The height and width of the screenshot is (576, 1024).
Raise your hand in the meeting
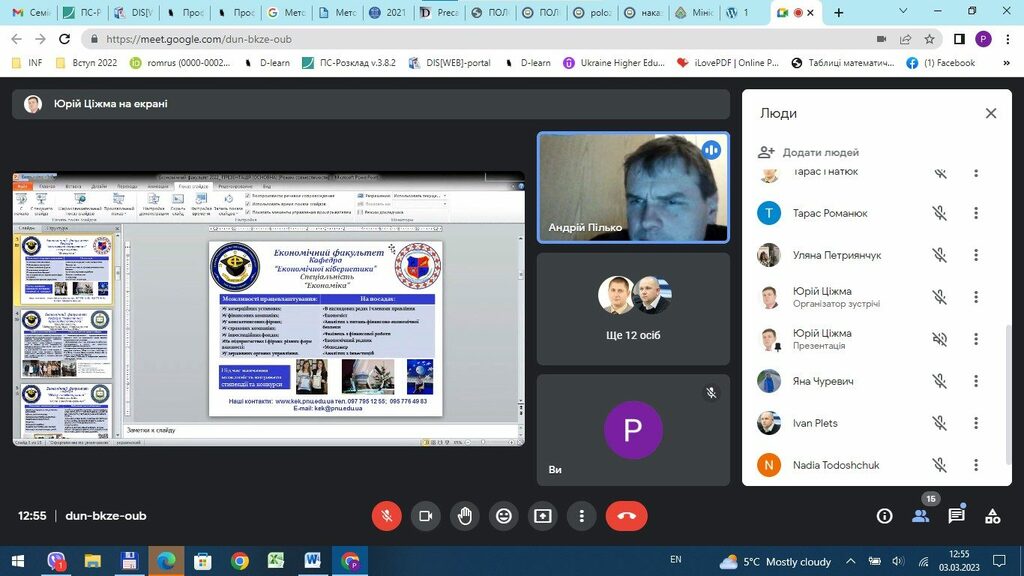(464, 516)
